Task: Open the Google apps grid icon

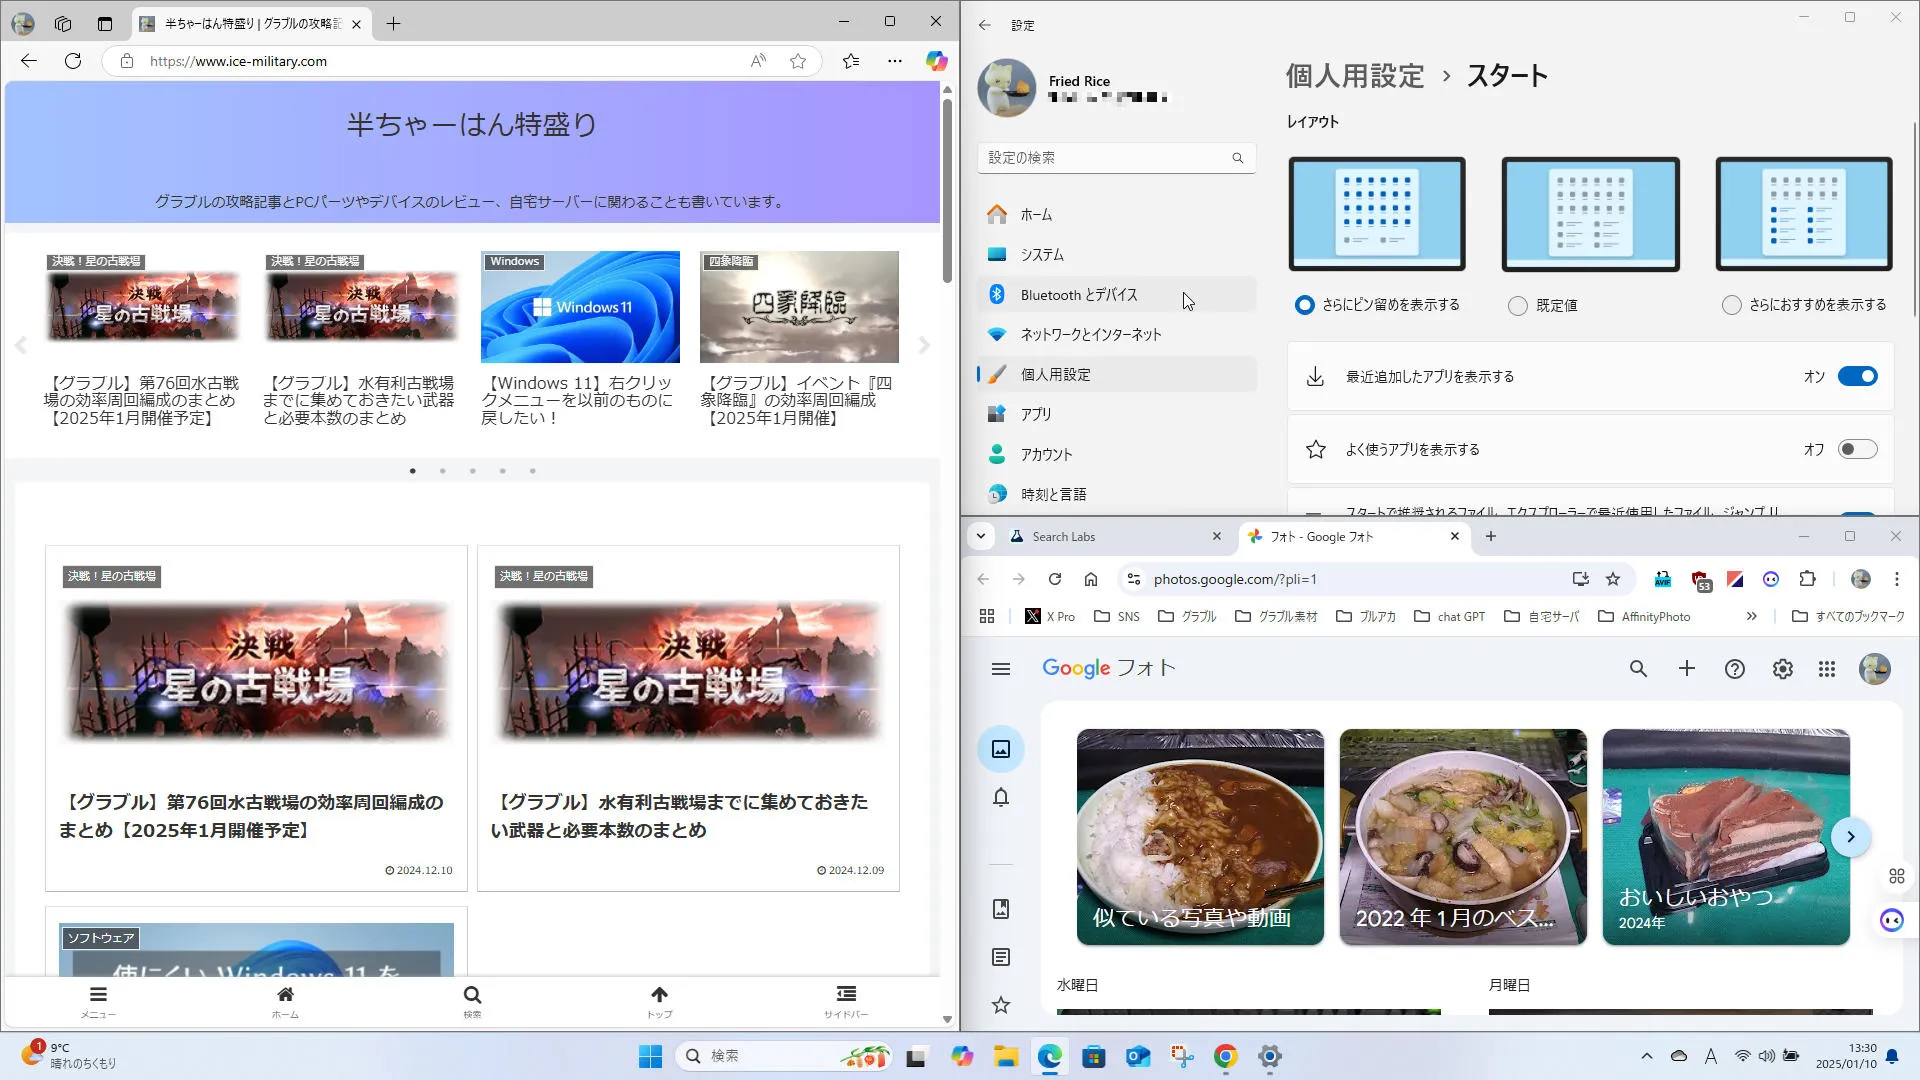Action: (1827, 669)
